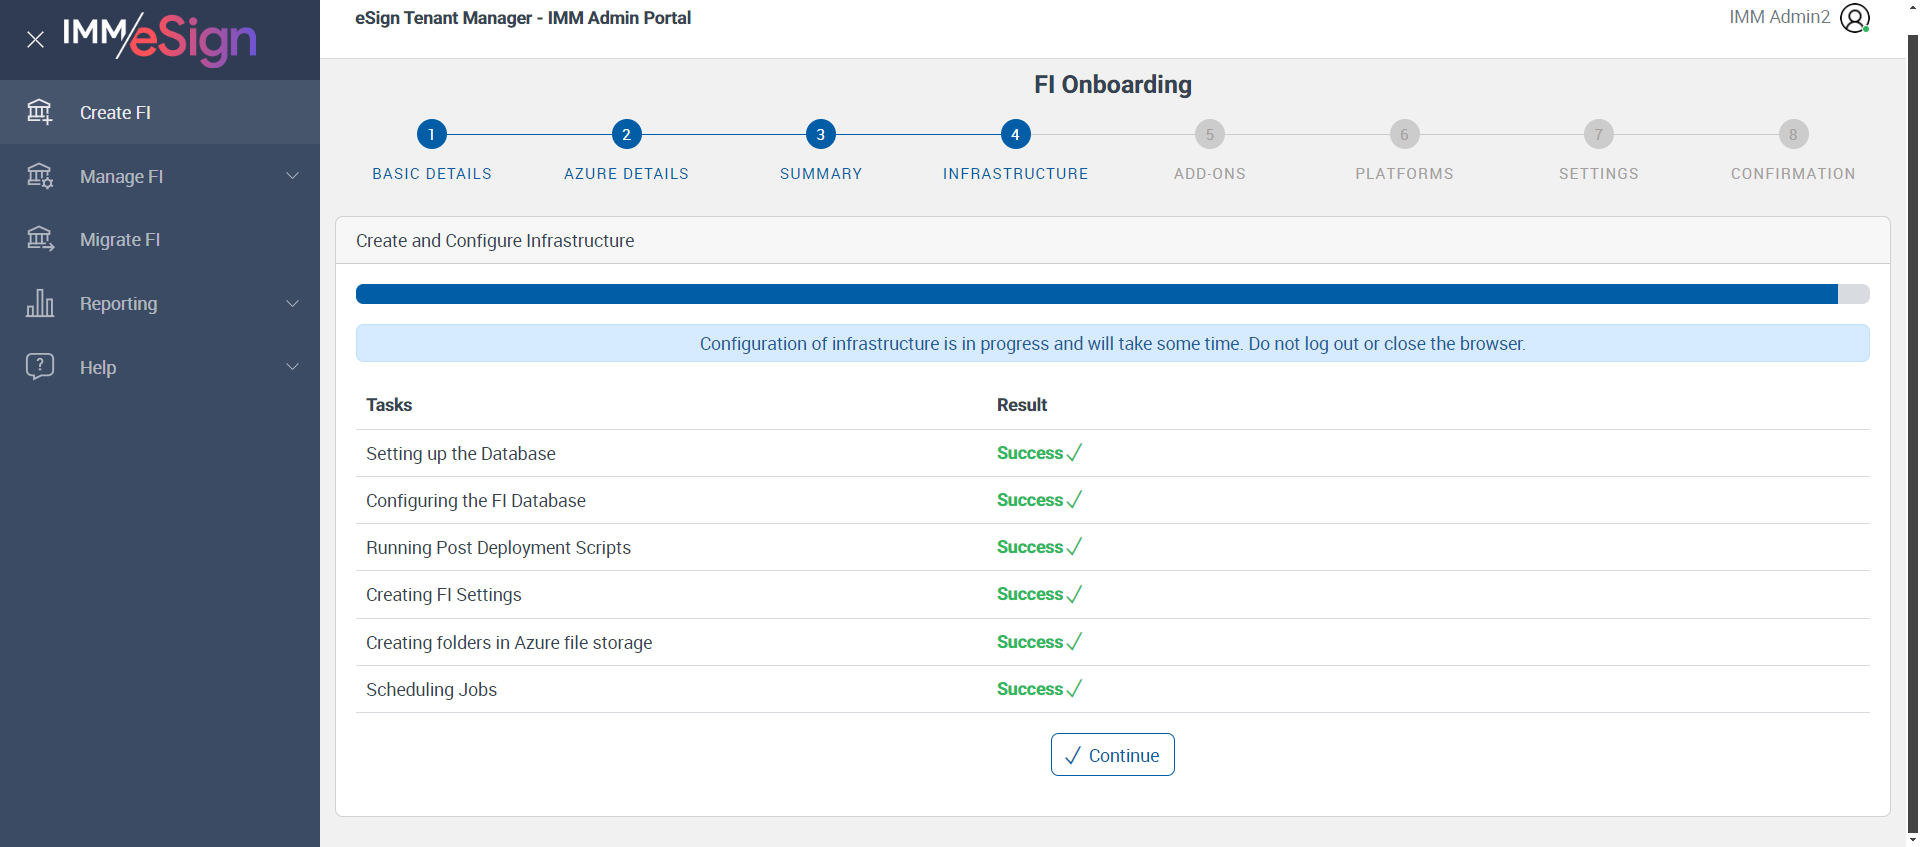The height and width of the screenshot is (847, 1920).
Task: Expand the Reporting chevron
Action: 293,303
